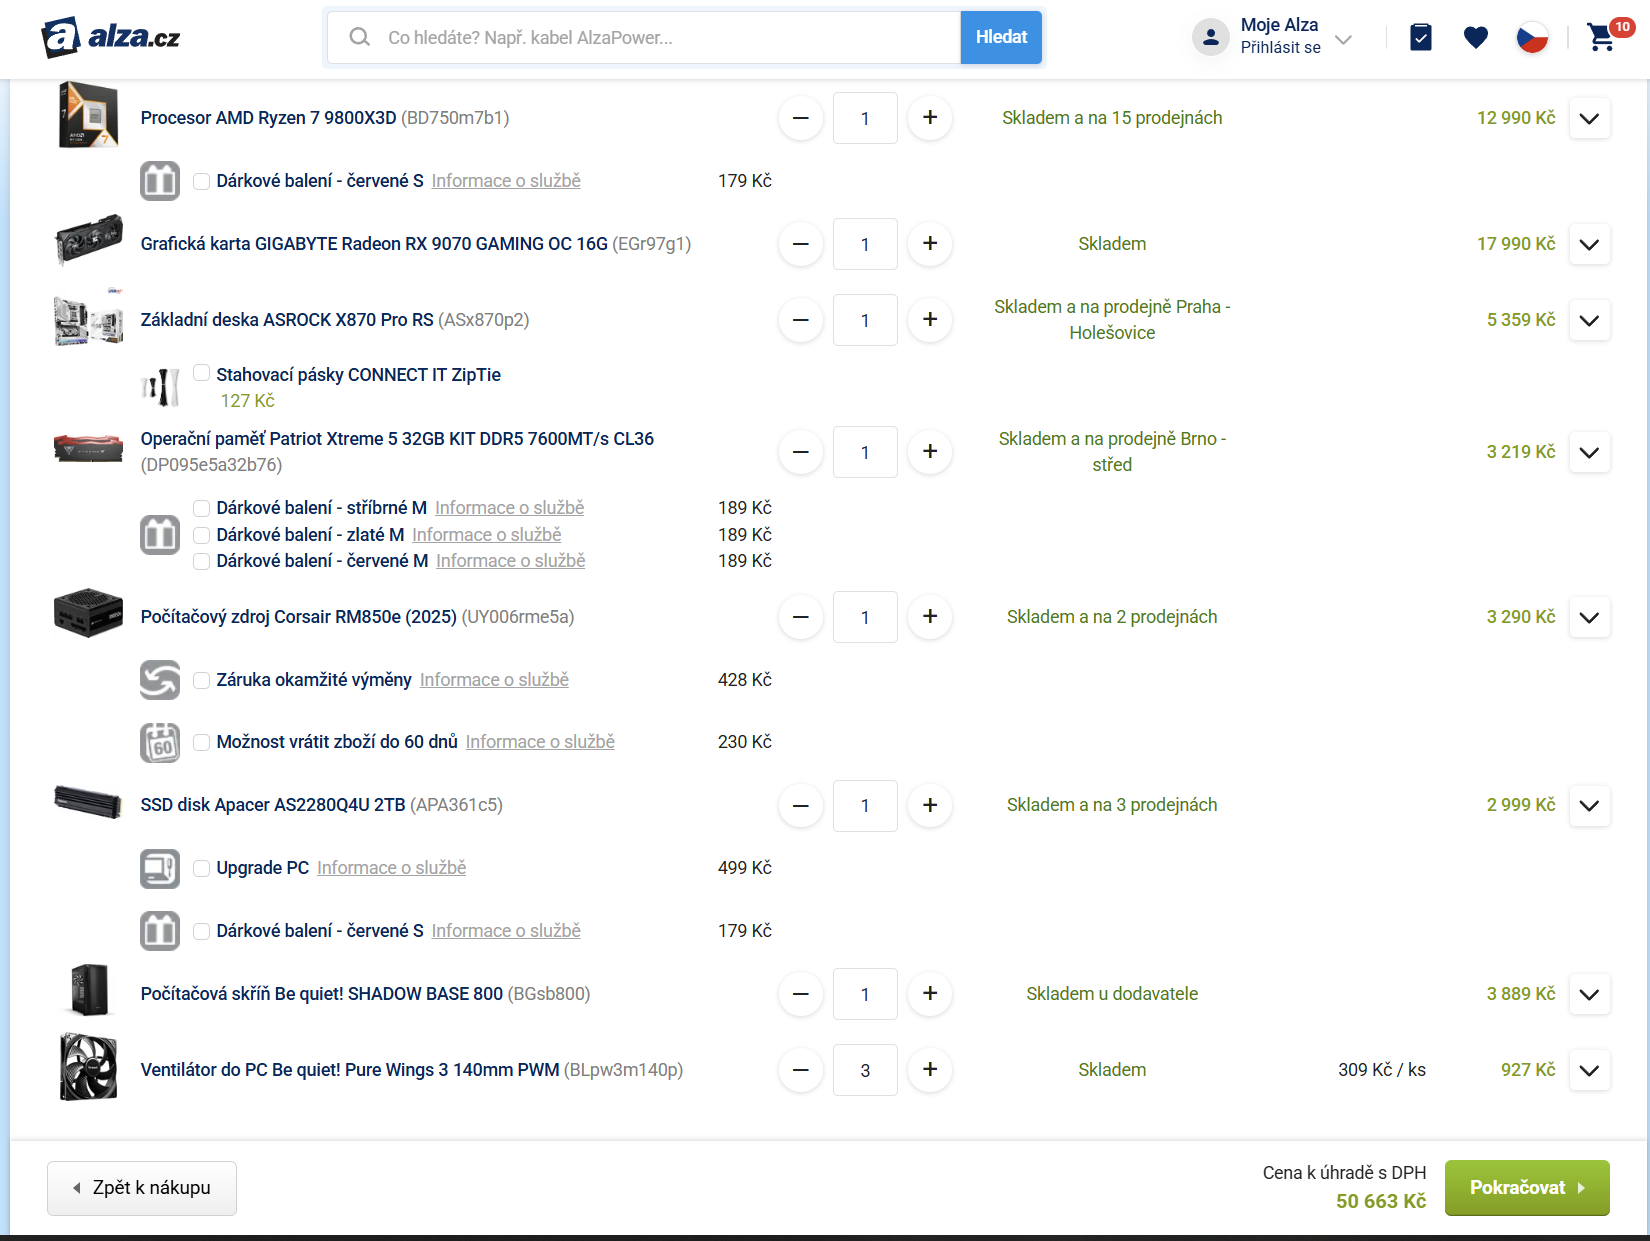Enable Záruka okamžité výměny checkbox
Screen dimensions: 1650x1241
click(x=202, y=681)
